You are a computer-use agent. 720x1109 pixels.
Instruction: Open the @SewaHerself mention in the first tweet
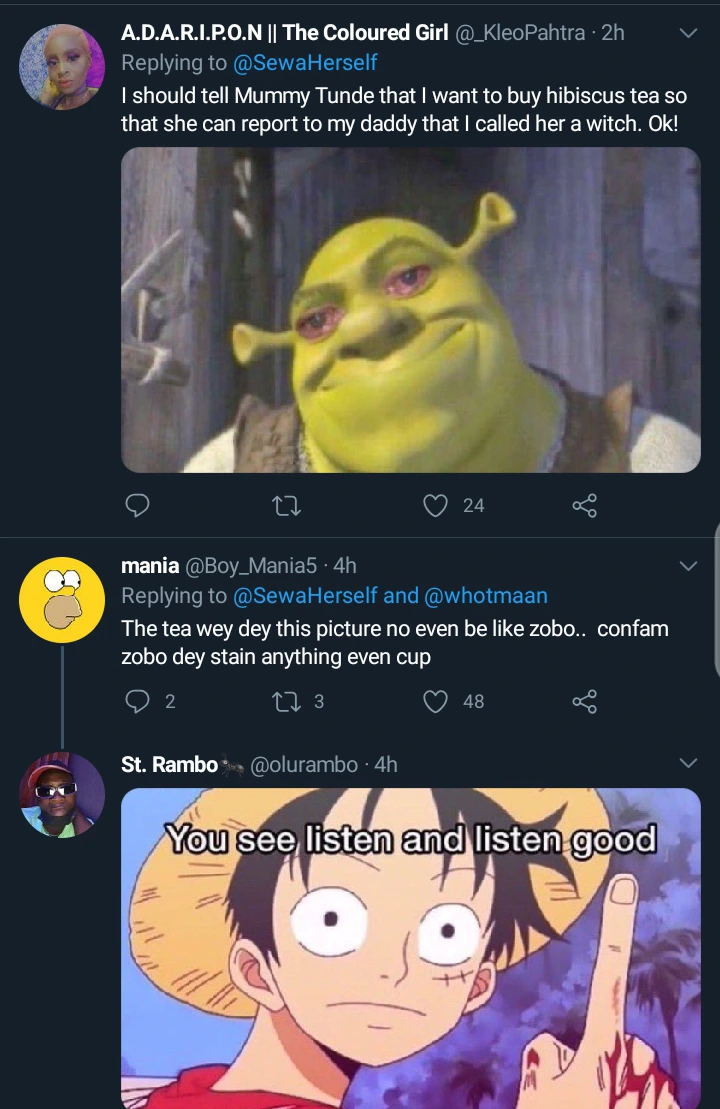pos(305,63)
